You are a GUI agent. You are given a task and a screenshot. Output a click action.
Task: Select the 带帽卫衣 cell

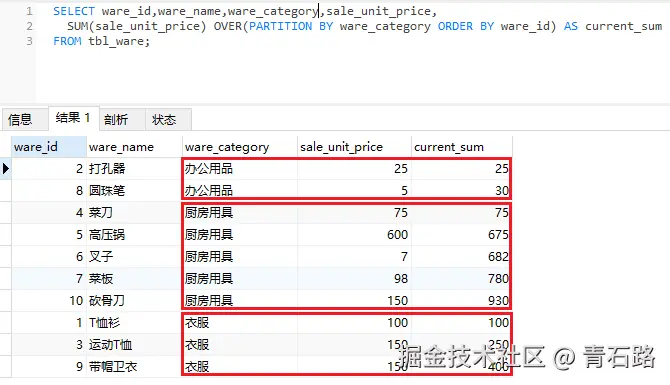coord(135,367)
